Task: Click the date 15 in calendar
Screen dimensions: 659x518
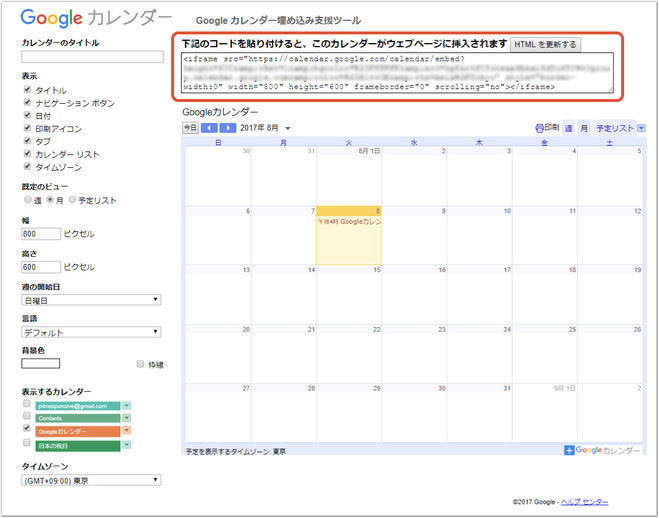Action: pyautogui.click(x=377, y=270)
